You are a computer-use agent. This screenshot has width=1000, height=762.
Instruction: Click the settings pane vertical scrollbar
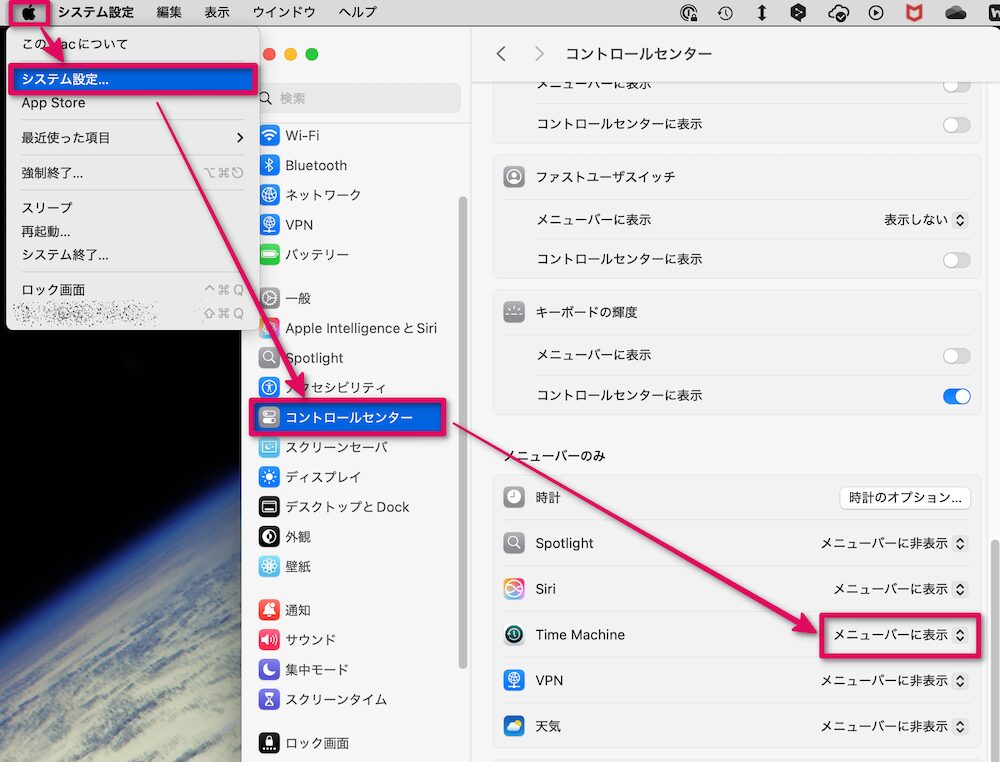click(x=994, y=650)
